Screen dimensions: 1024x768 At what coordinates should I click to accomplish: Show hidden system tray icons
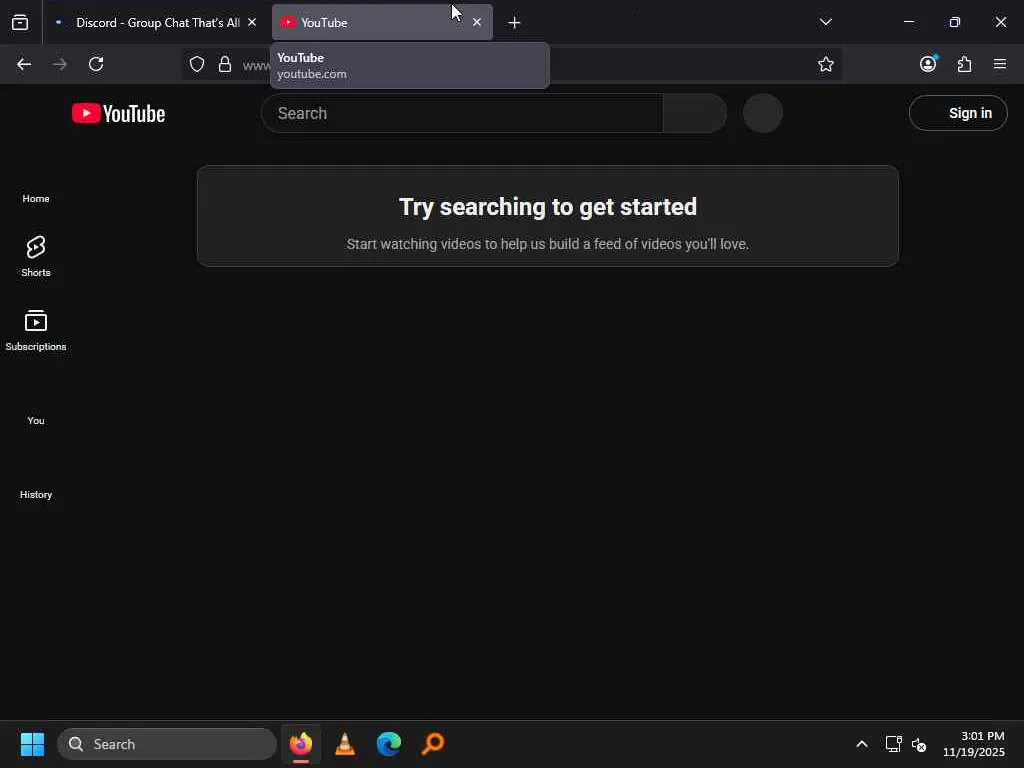pyautogui.click(x=862, y=744)
